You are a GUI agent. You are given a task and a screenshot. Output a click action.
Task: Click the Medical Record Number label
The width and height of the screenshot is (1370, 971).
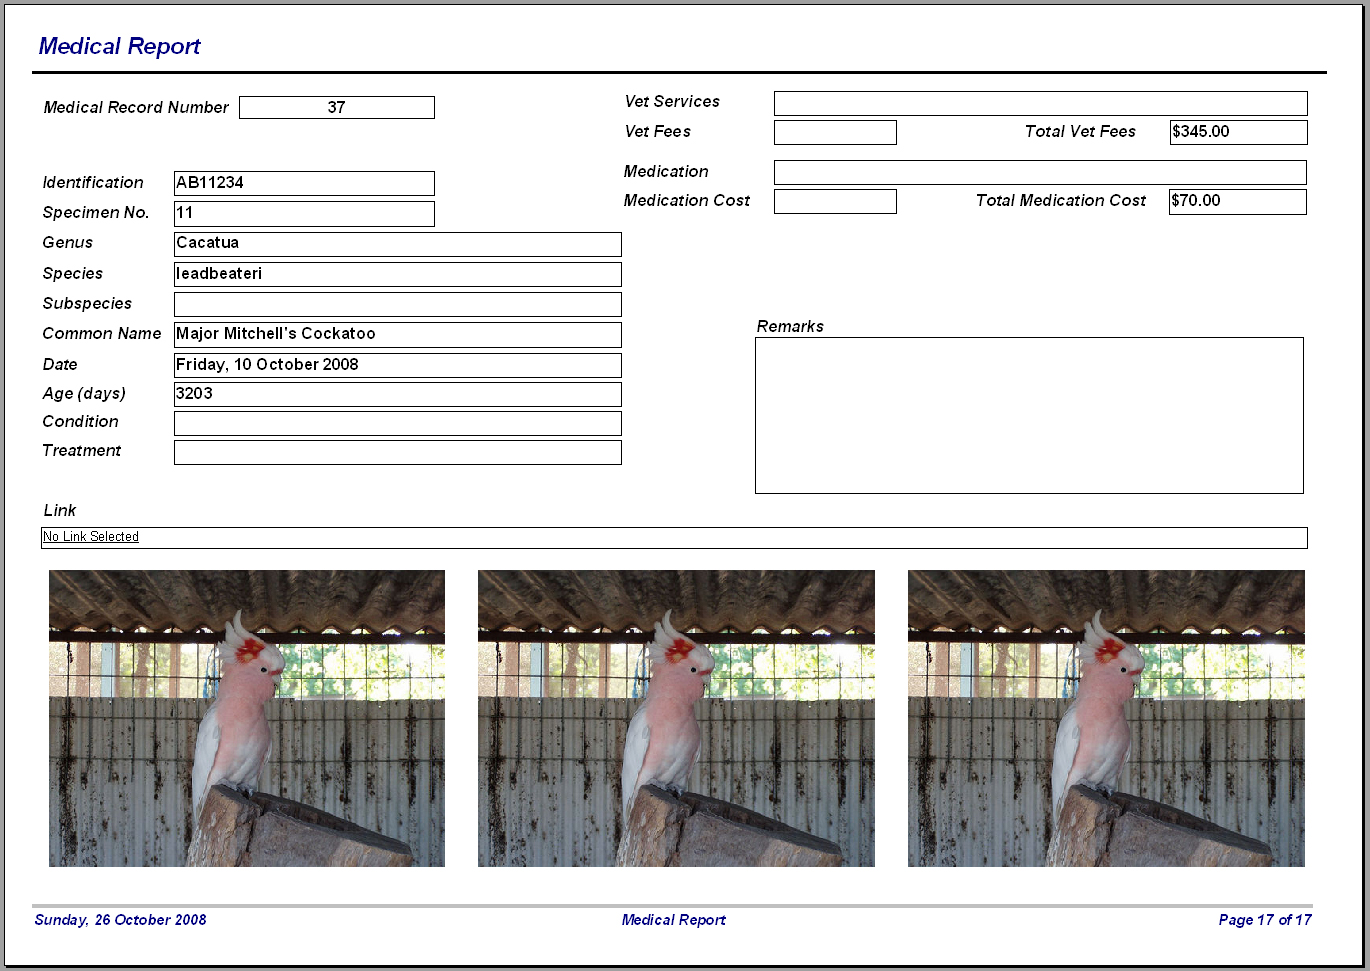click(x=136, y=107)
